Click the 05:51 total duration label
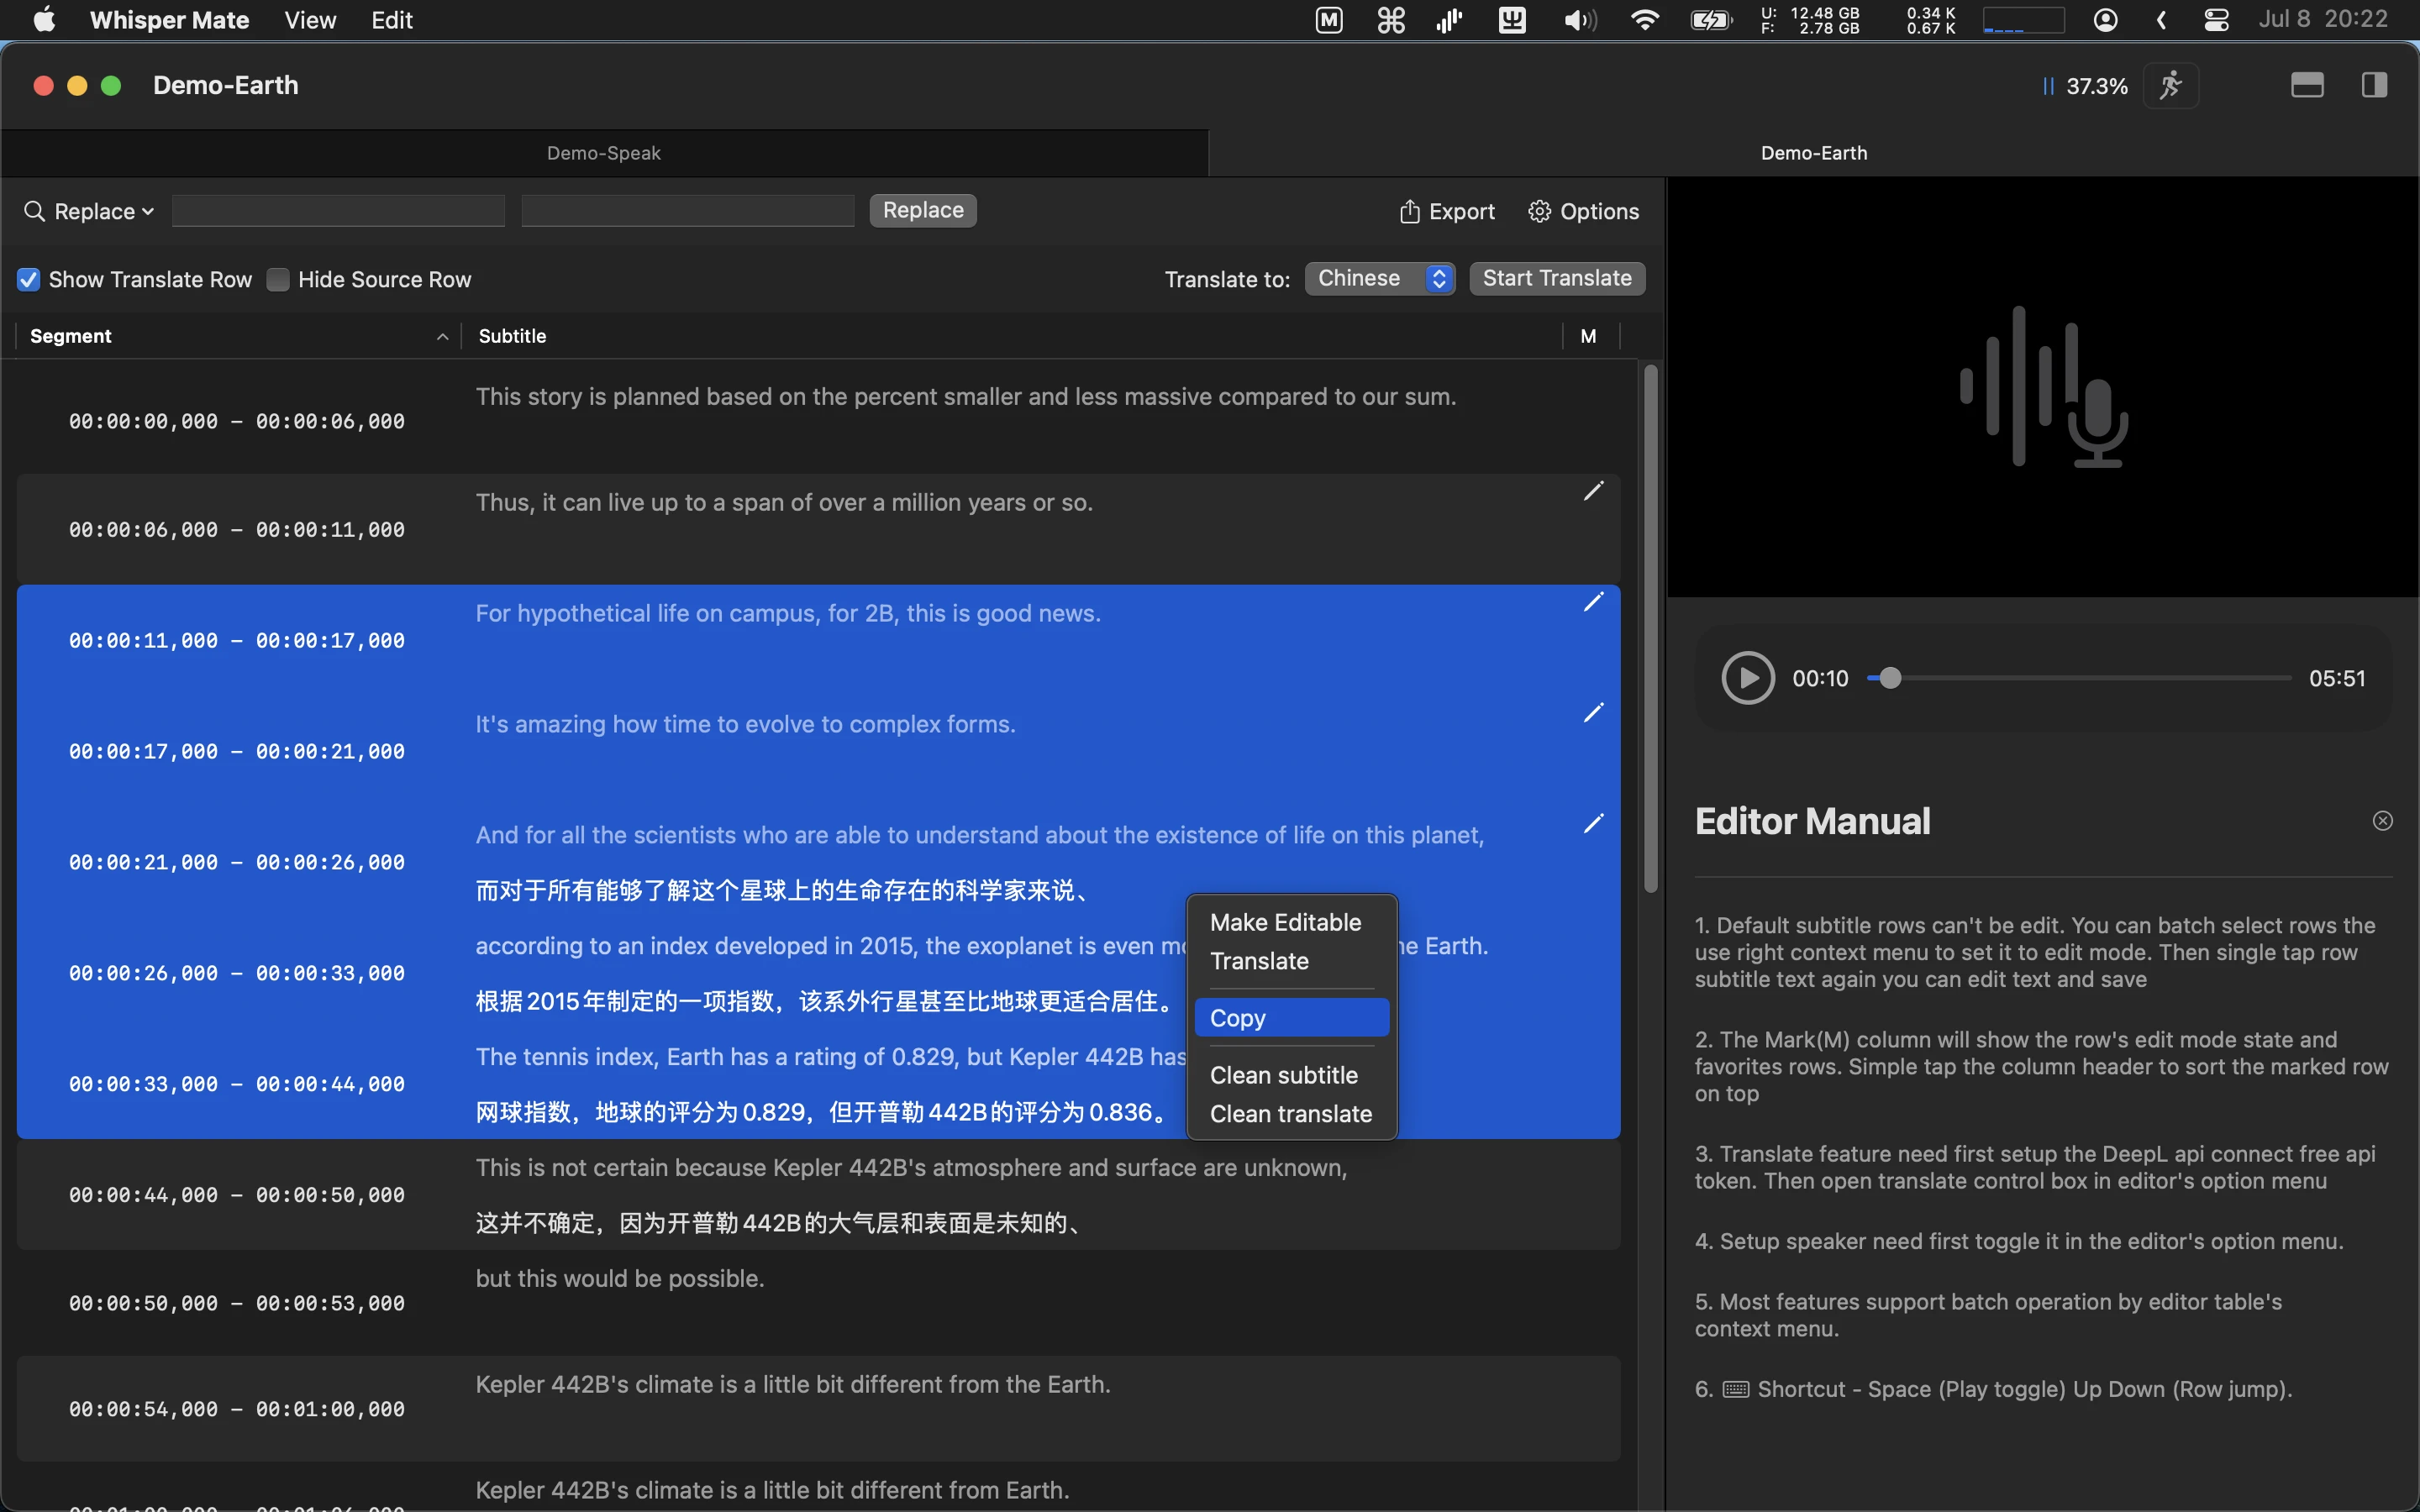 [x=2337, y=678]
